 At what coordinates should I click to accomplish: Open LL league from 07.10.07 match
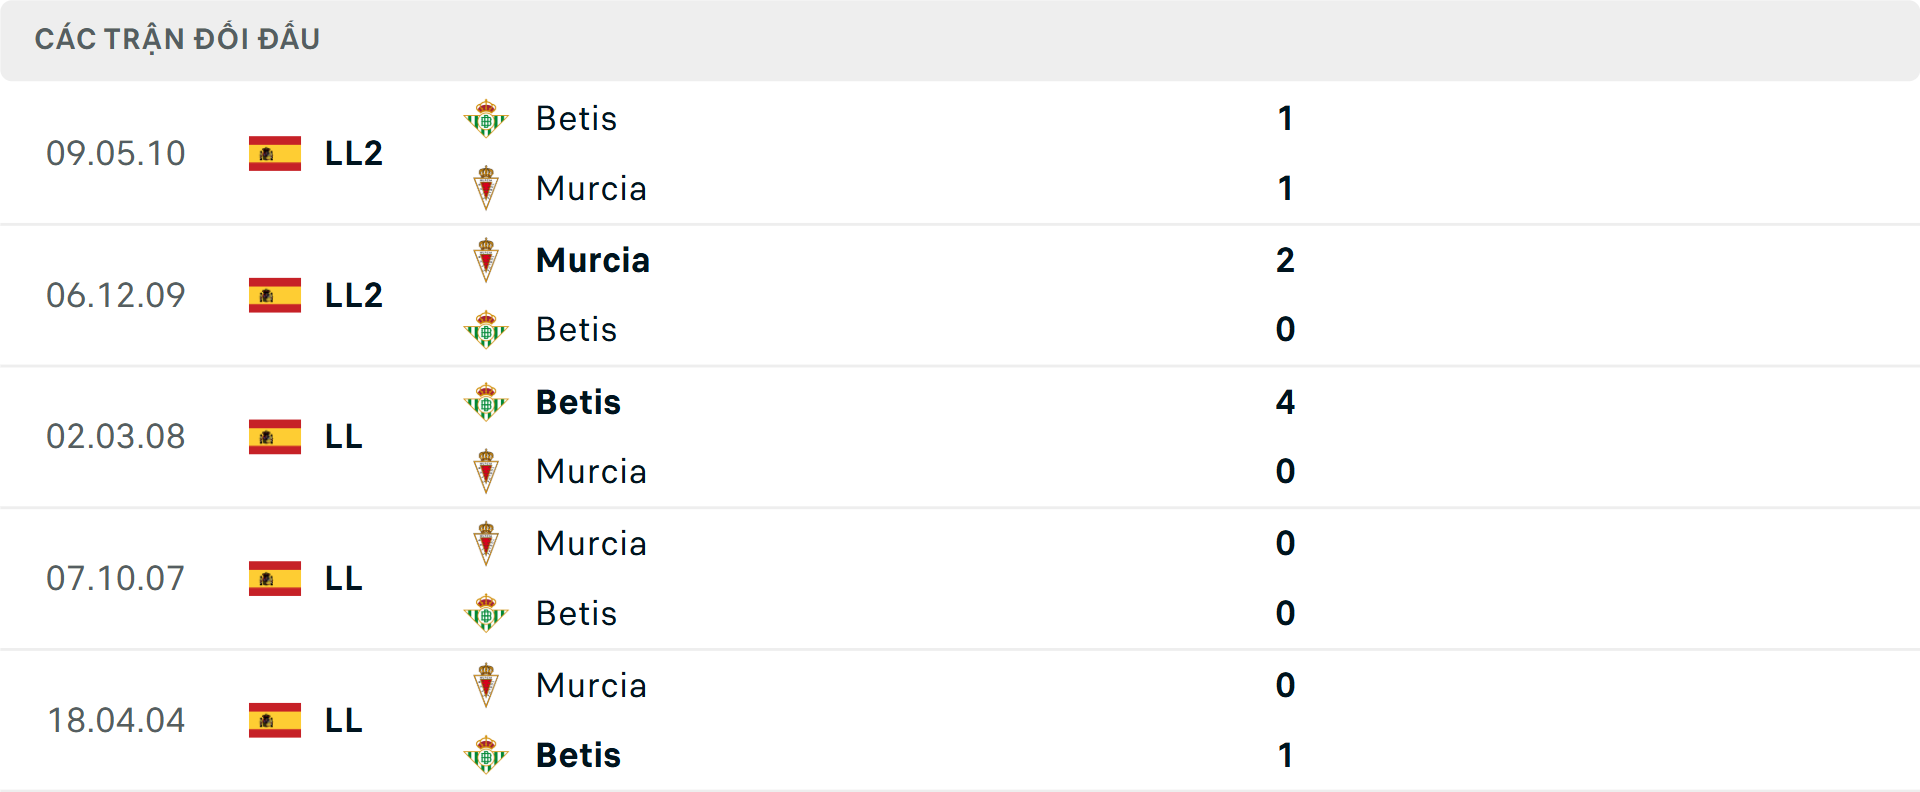point(344,578)
